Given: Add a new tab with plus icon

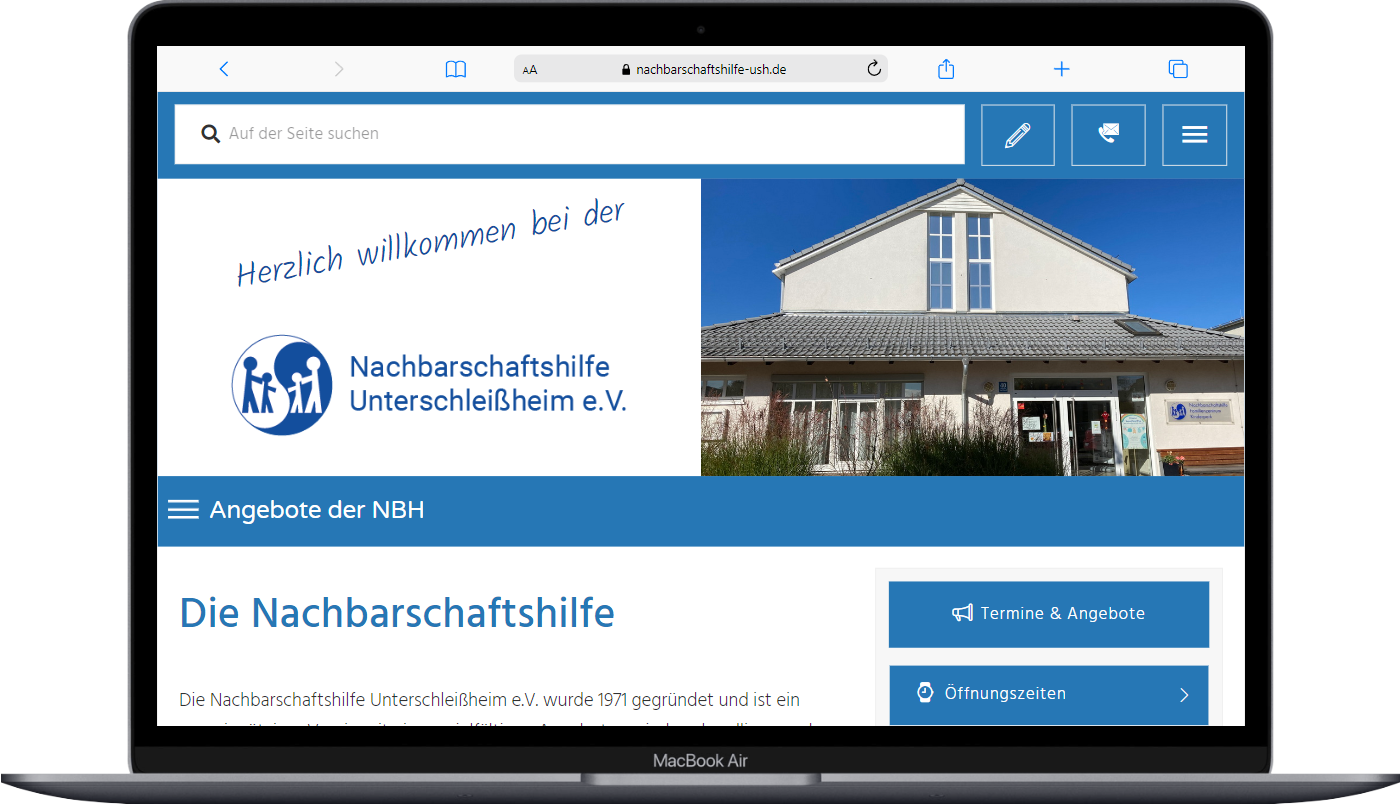Looking at the screenshot, I should [1062, 69].
